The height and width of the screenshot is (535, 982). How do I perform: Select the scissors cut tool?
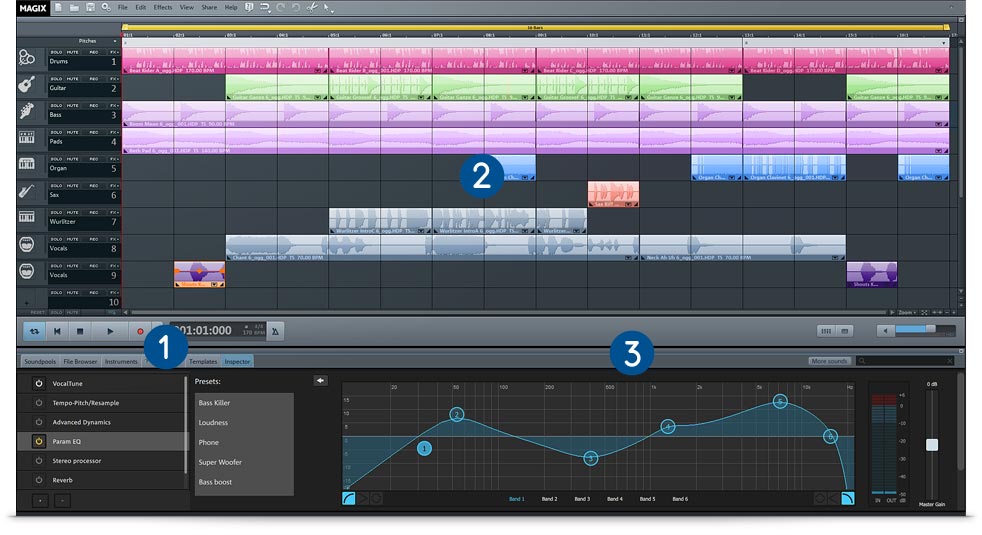(x=311, y=8)
